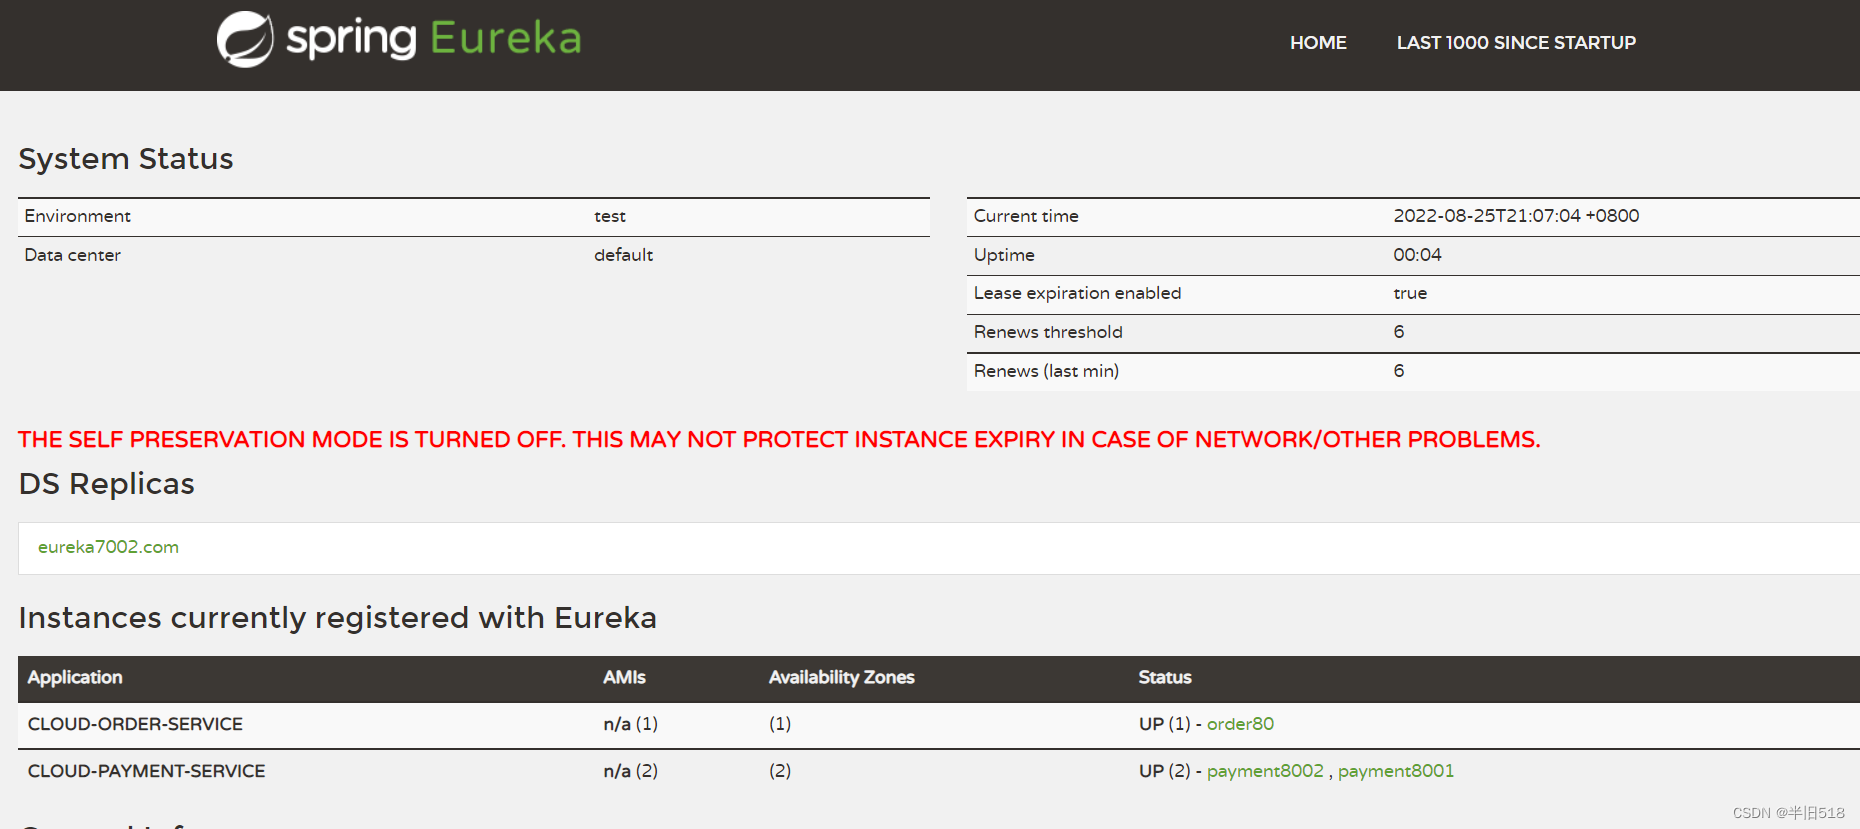Select the red self preservation warning
This screenshot has height=829, width=1860.
(x=779, y=440)
